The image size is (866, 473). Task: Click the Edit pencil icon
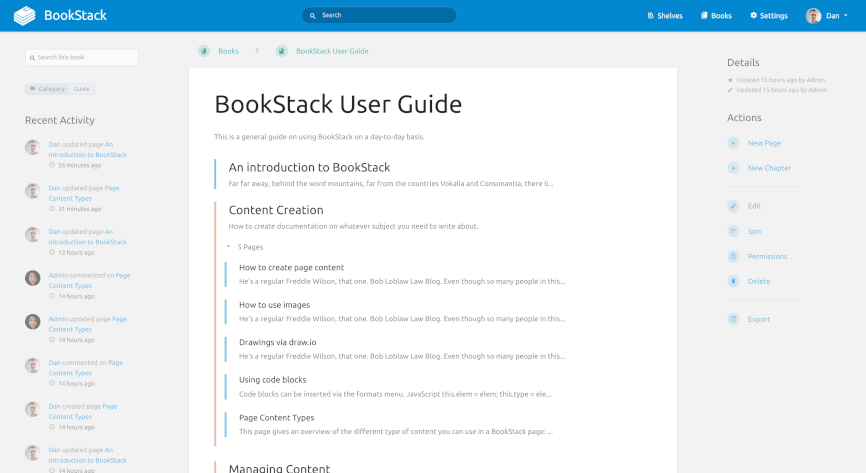[x=733, y=206]
